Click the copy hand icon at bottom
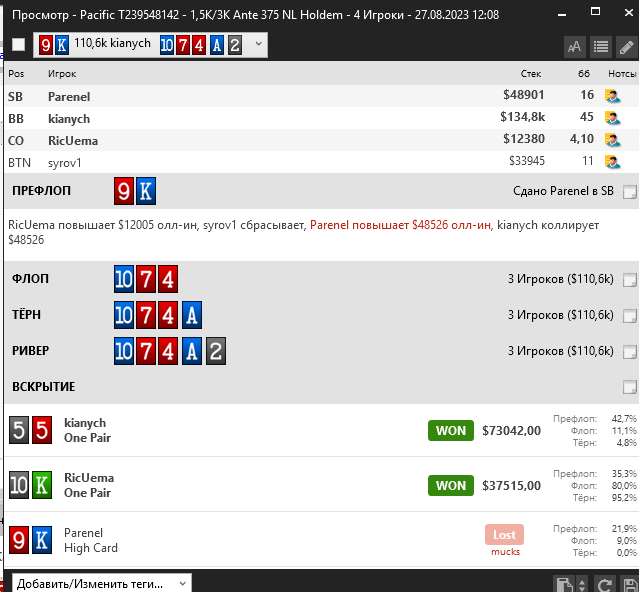This screenshot has width=639, height=592. [x=565, y=584]
